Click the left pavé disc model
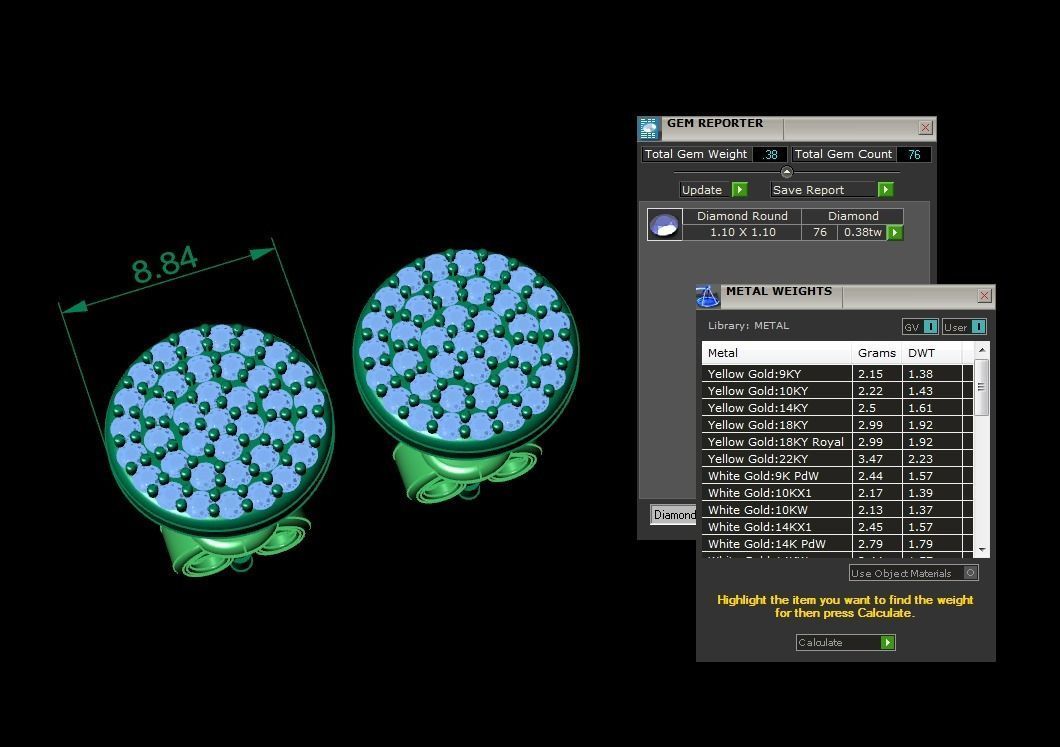1060x747 pixels. [218, 427]
